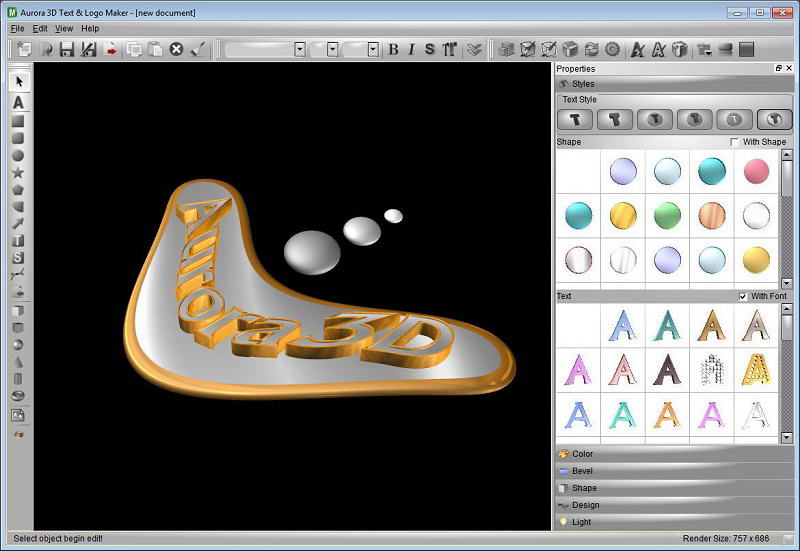Viewport: 800px width, 551px height.
Task: Select the arrow pointer tool
Action: click(18, 82)
